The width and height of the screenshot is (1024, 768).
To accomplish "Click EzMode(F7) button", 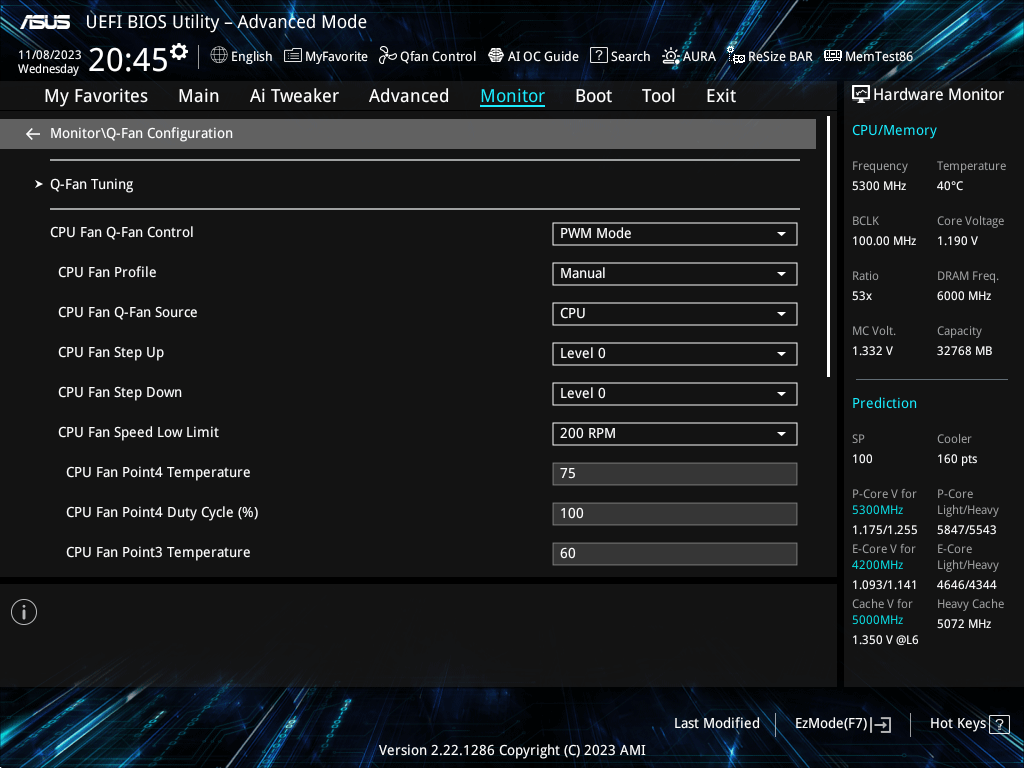I will (842, 724).
